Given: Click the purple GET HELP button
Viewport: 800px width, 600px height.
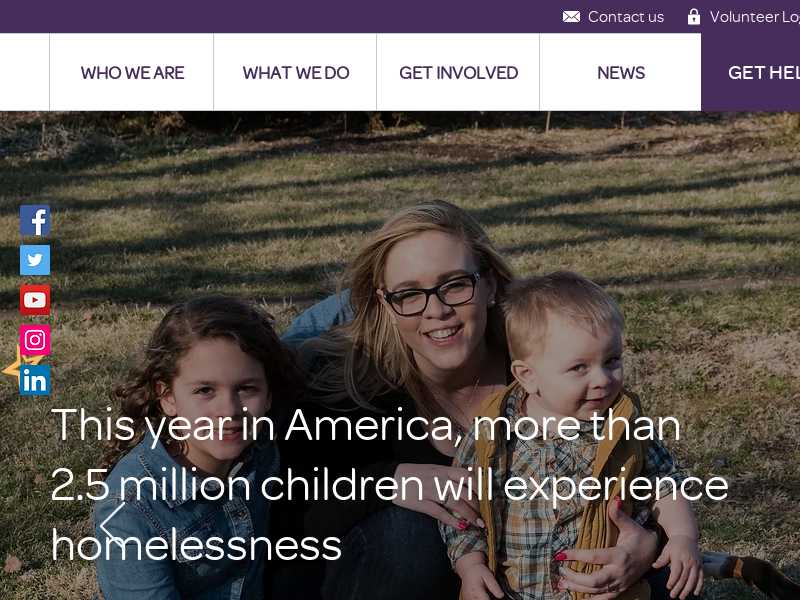Looking at the screenshot, I should click(x=751, y=72).
